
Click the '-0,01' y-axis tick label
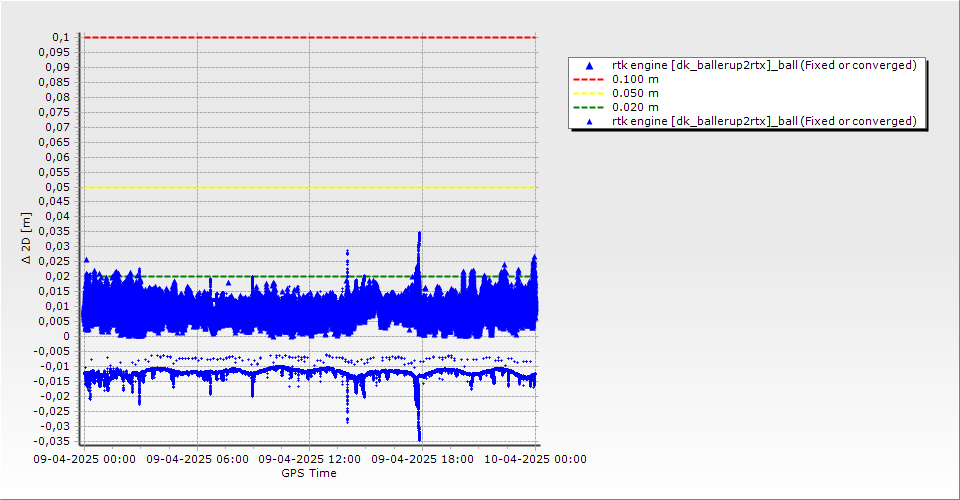tap(55, 367)
